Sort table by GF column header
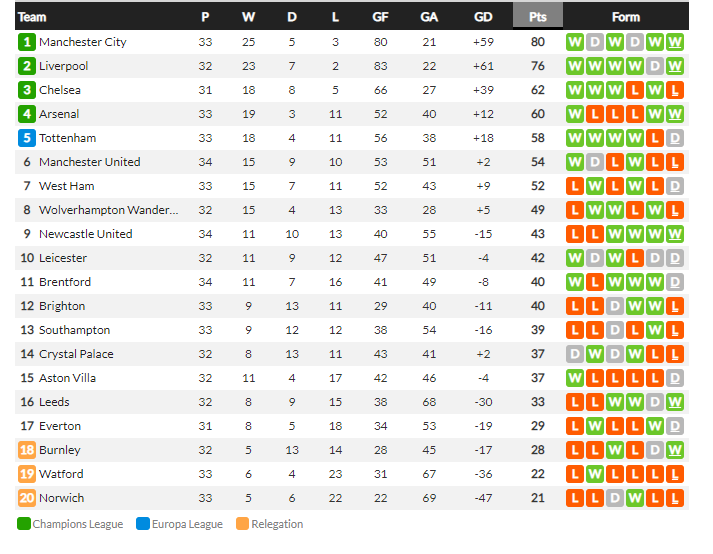 [380, 17]
